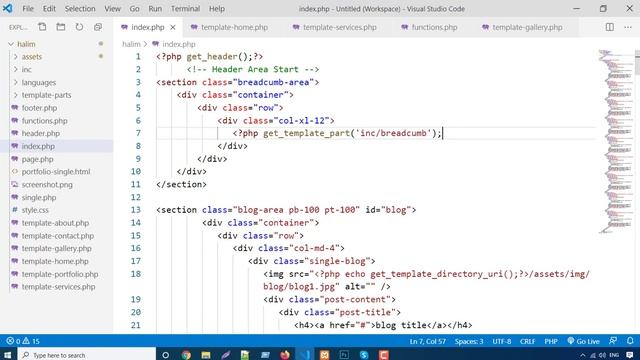Refresh the Explorer file tree
The image size is (640, 360).
[79, 27]
